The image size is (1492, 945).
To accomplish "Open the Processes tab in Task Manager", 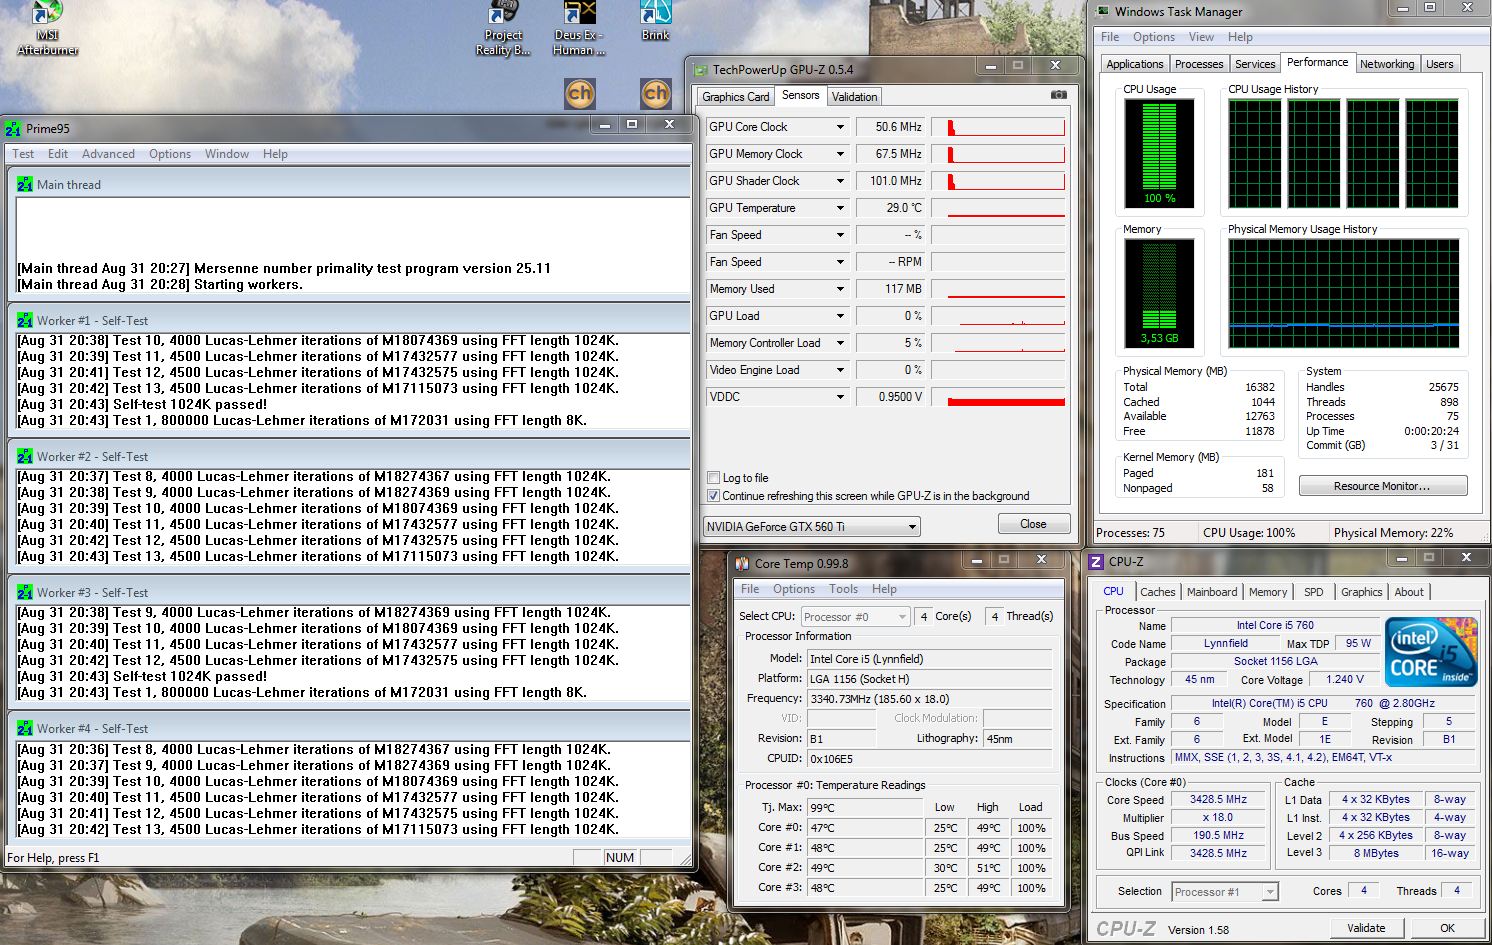I will 1199,64.
